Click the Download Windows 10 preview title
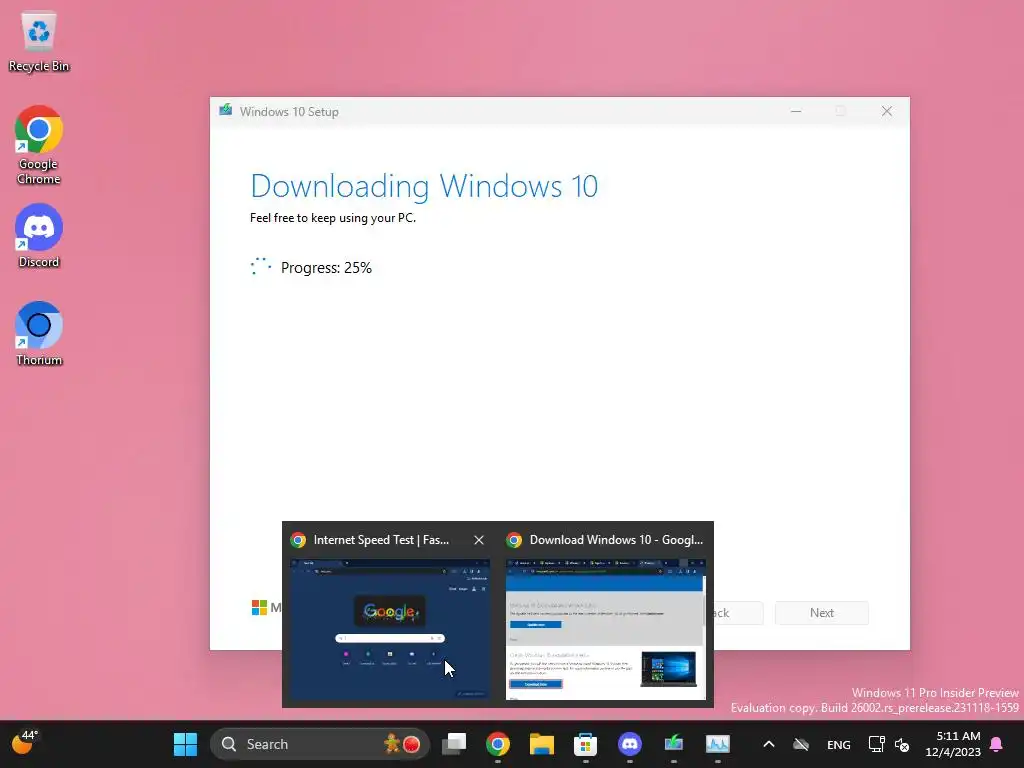The image size is (1024, 768). click(616, 540)
